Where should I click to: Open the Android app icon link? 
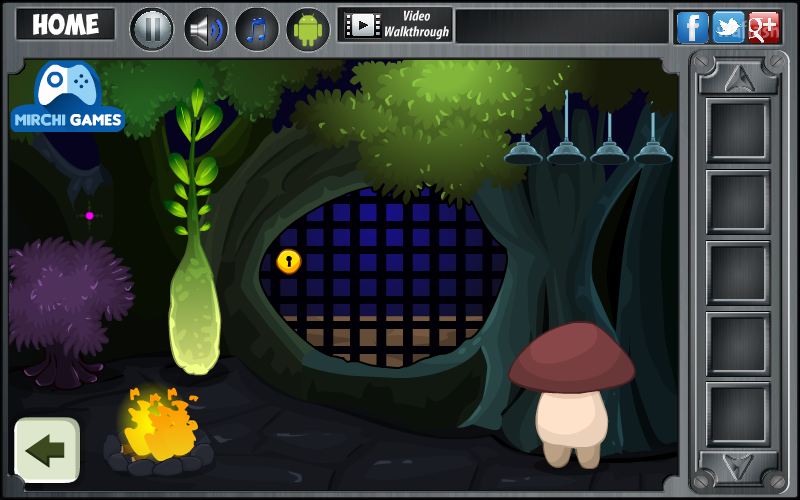click(x=308, y=29)
